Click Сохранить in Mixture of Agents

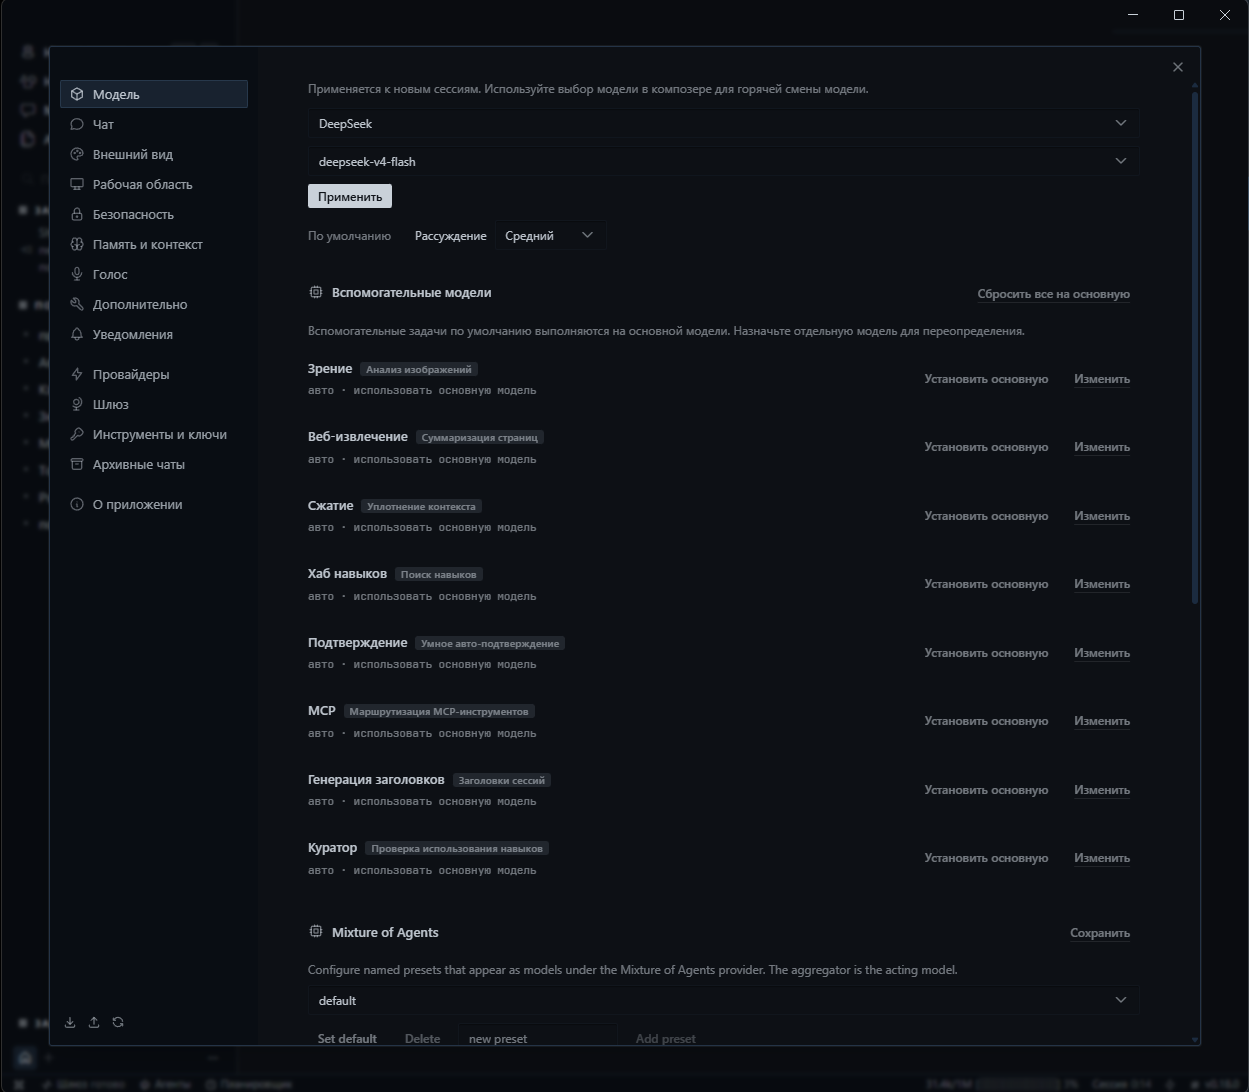1100,933
